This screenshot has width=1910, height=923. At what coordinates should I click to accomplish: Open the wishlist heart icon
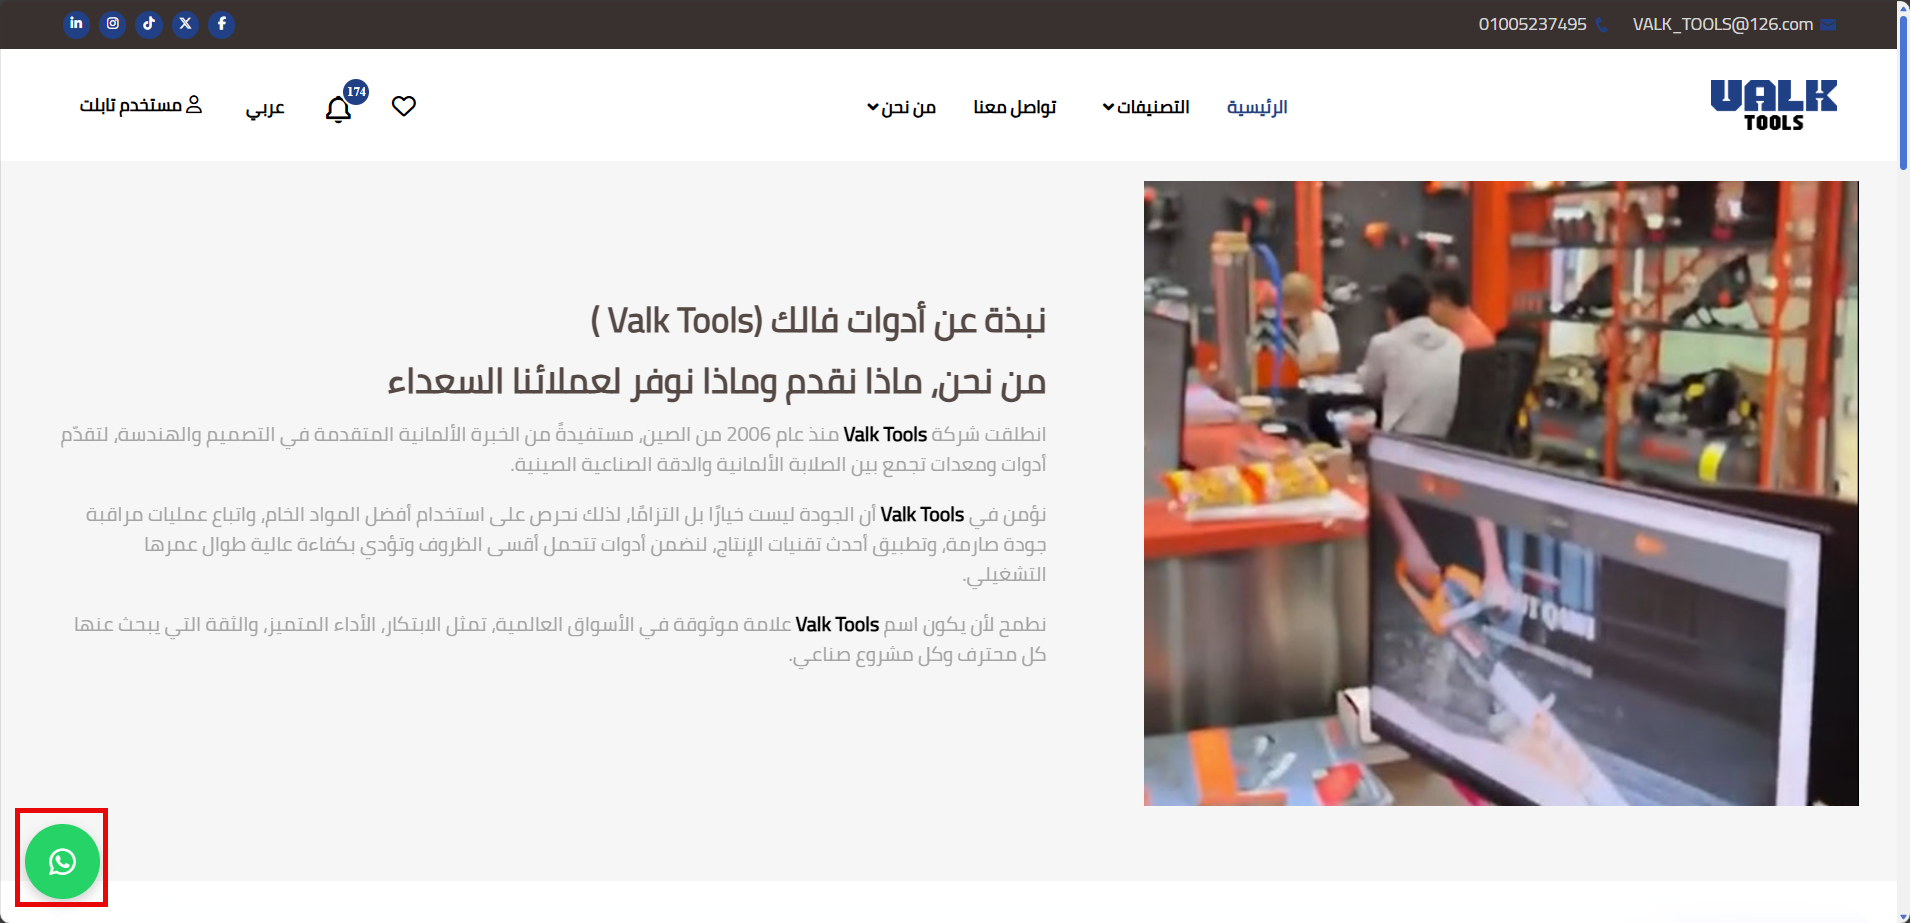pyautogui.click(x=404, y=106)
